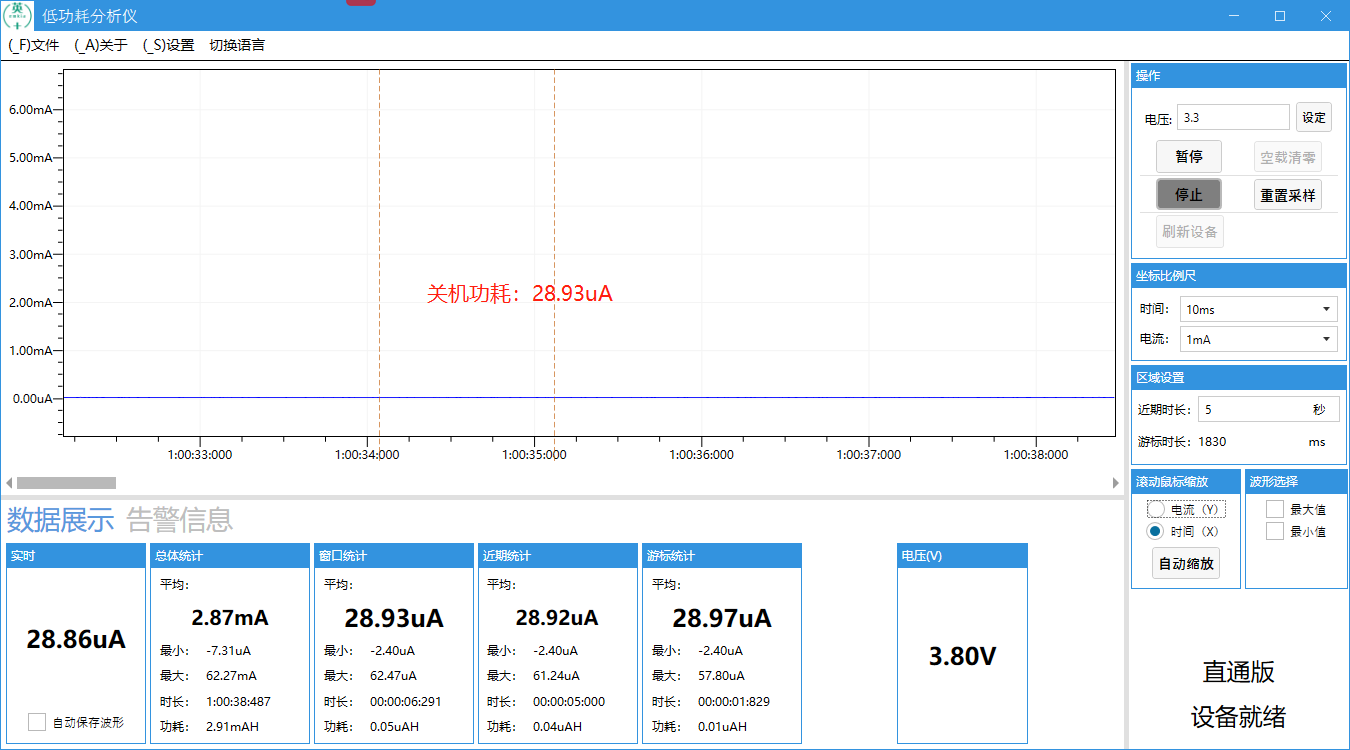
Task: Click the 重置采样 button
Action: tap(1288, 195)
